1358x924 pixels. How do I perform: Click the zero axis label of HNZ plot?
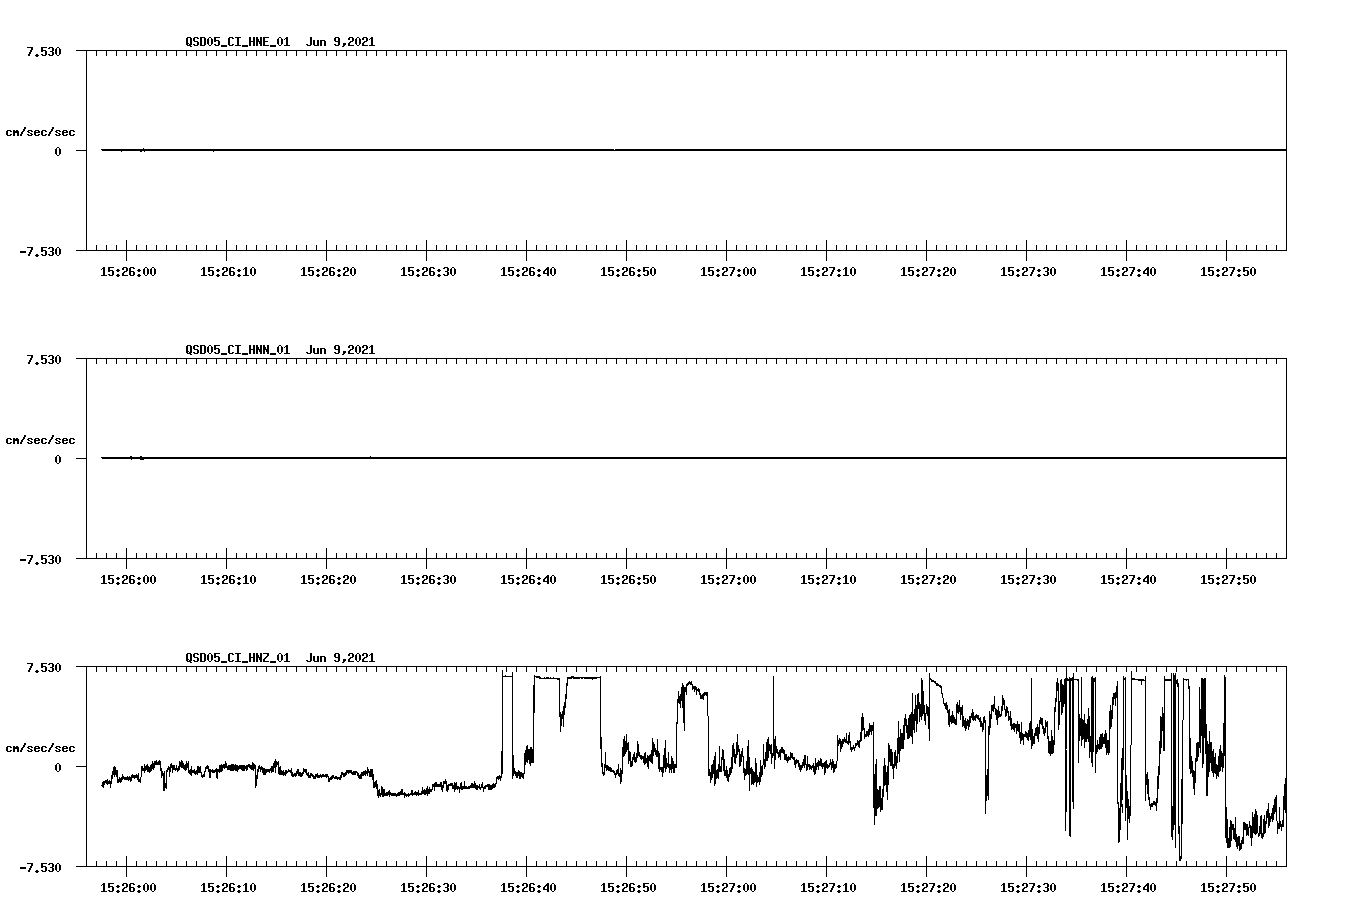[x=58, y=767]
